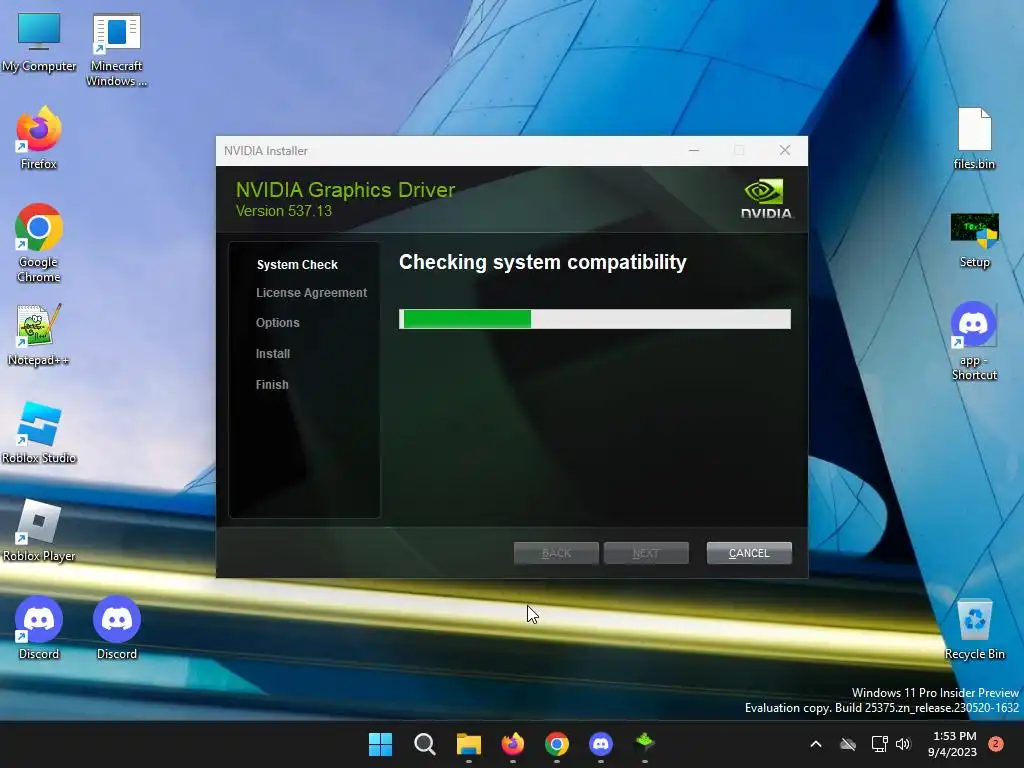The image size is (1024, 768).
Task: Click the disabled NEXT button
Action: 646,553
